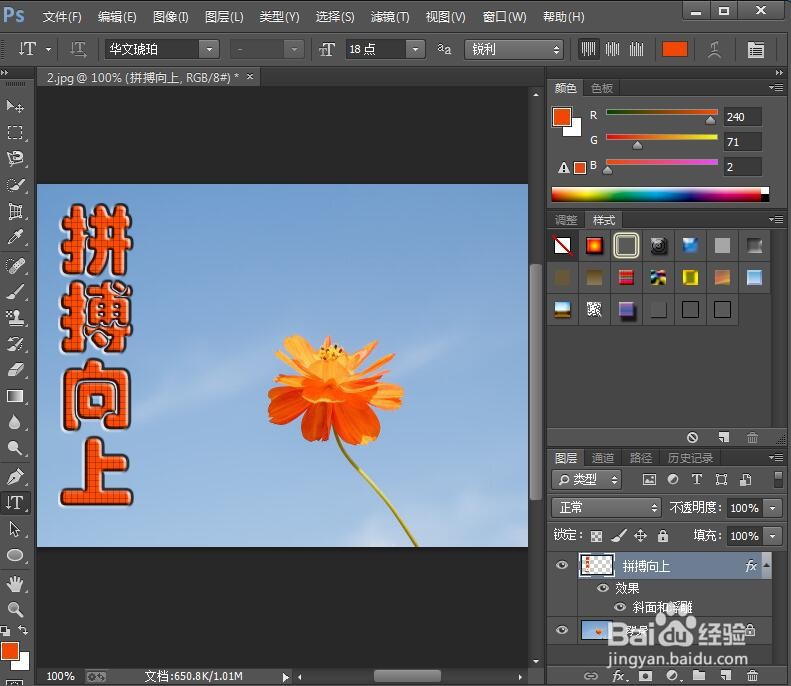Switch to the 通道 tab
Screen dimensions: 791x686
tap(603, 458)
